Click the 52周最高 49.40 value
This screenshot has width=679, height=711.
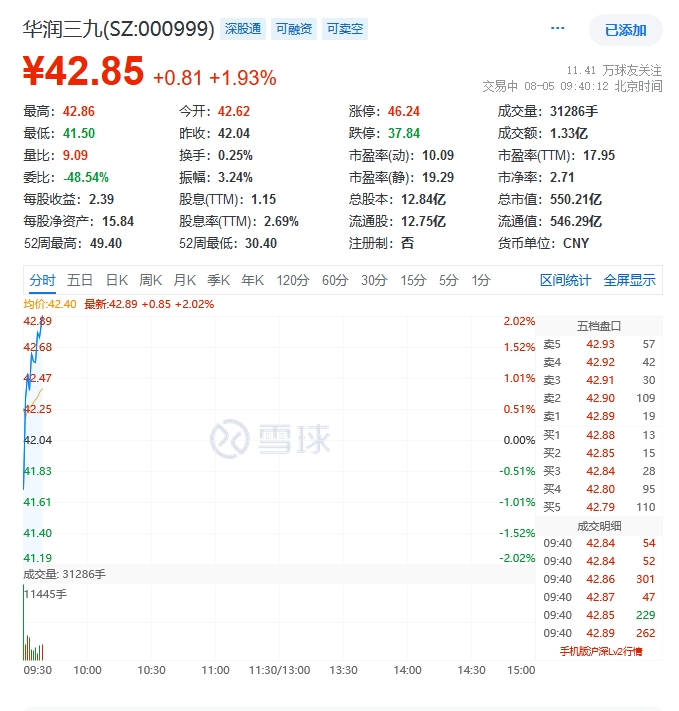106,243
